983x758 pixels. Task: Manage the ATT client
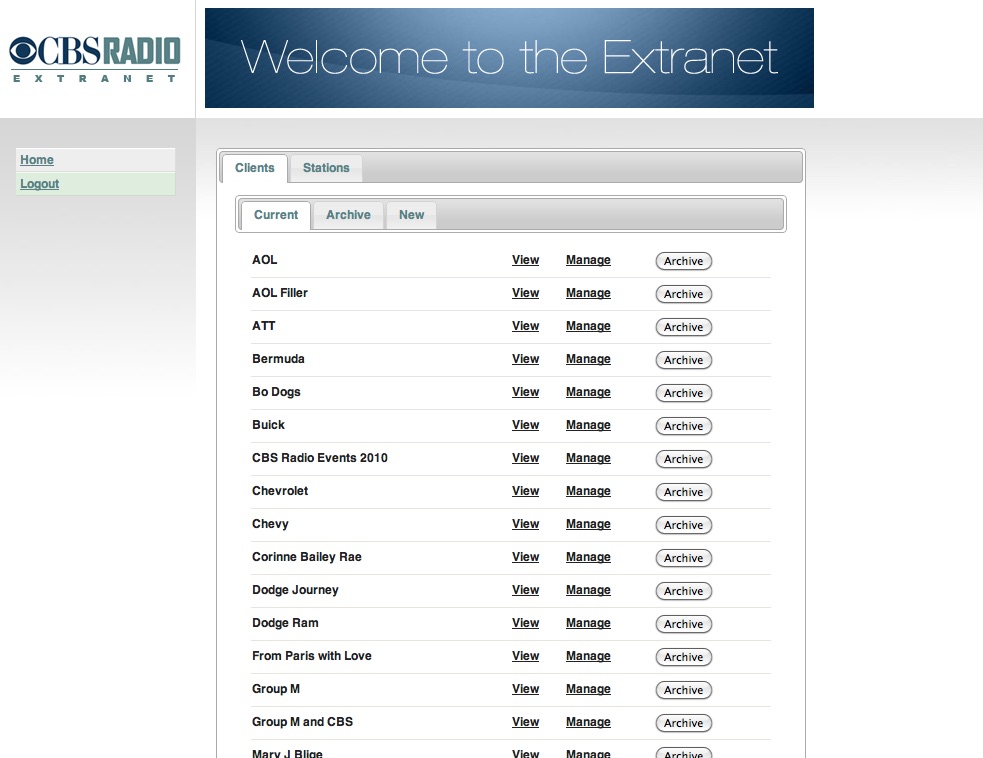coord(587,326)
